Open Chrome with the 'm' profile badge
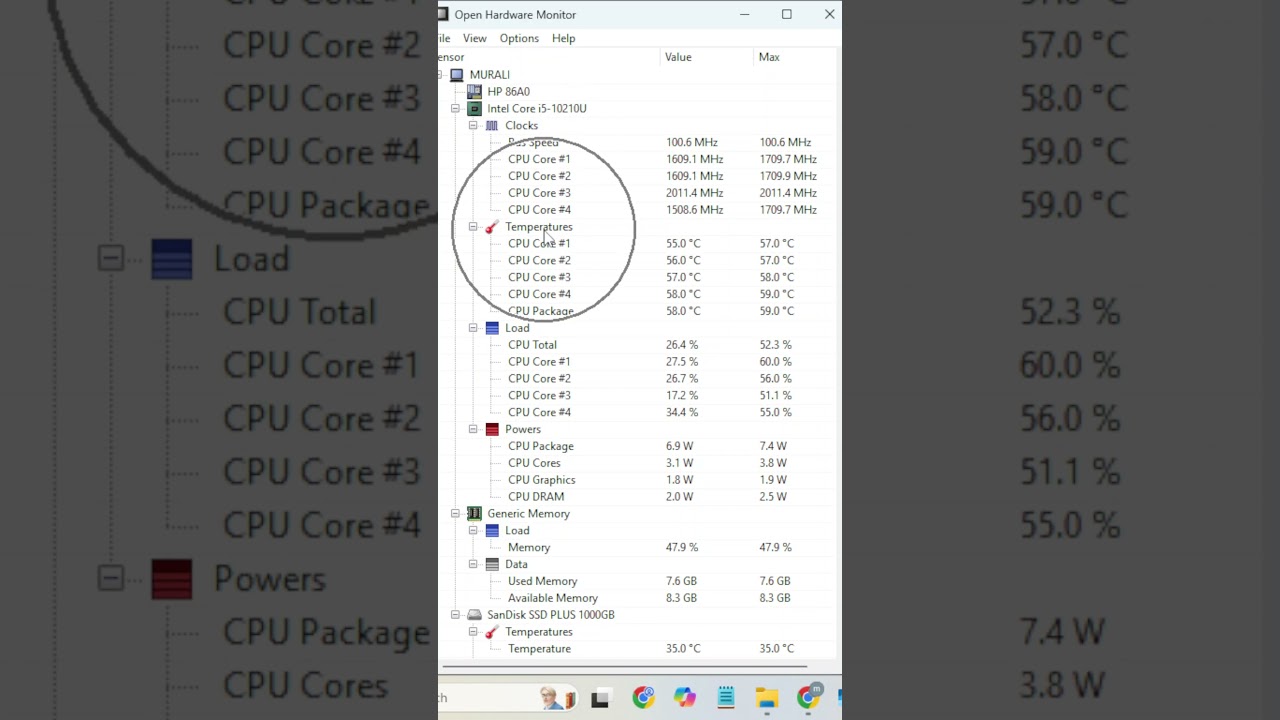Screen dimensions: 1280x720 pyautogui.click(x=808, y=697)
